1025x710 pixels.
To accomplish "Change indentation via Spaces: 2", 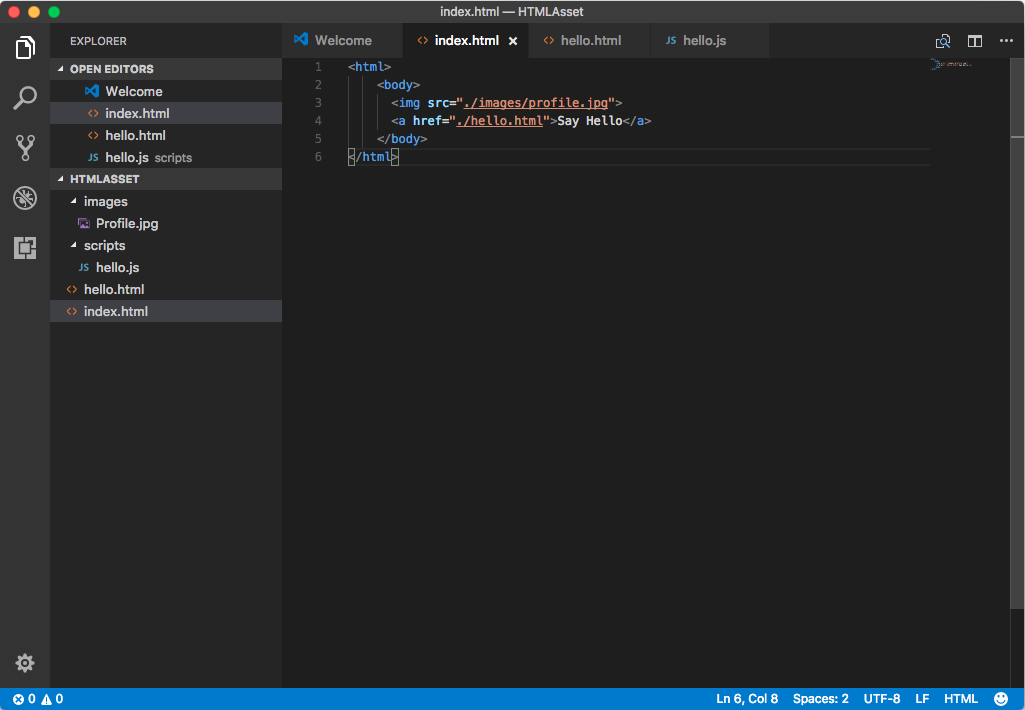I will point(820,699).
